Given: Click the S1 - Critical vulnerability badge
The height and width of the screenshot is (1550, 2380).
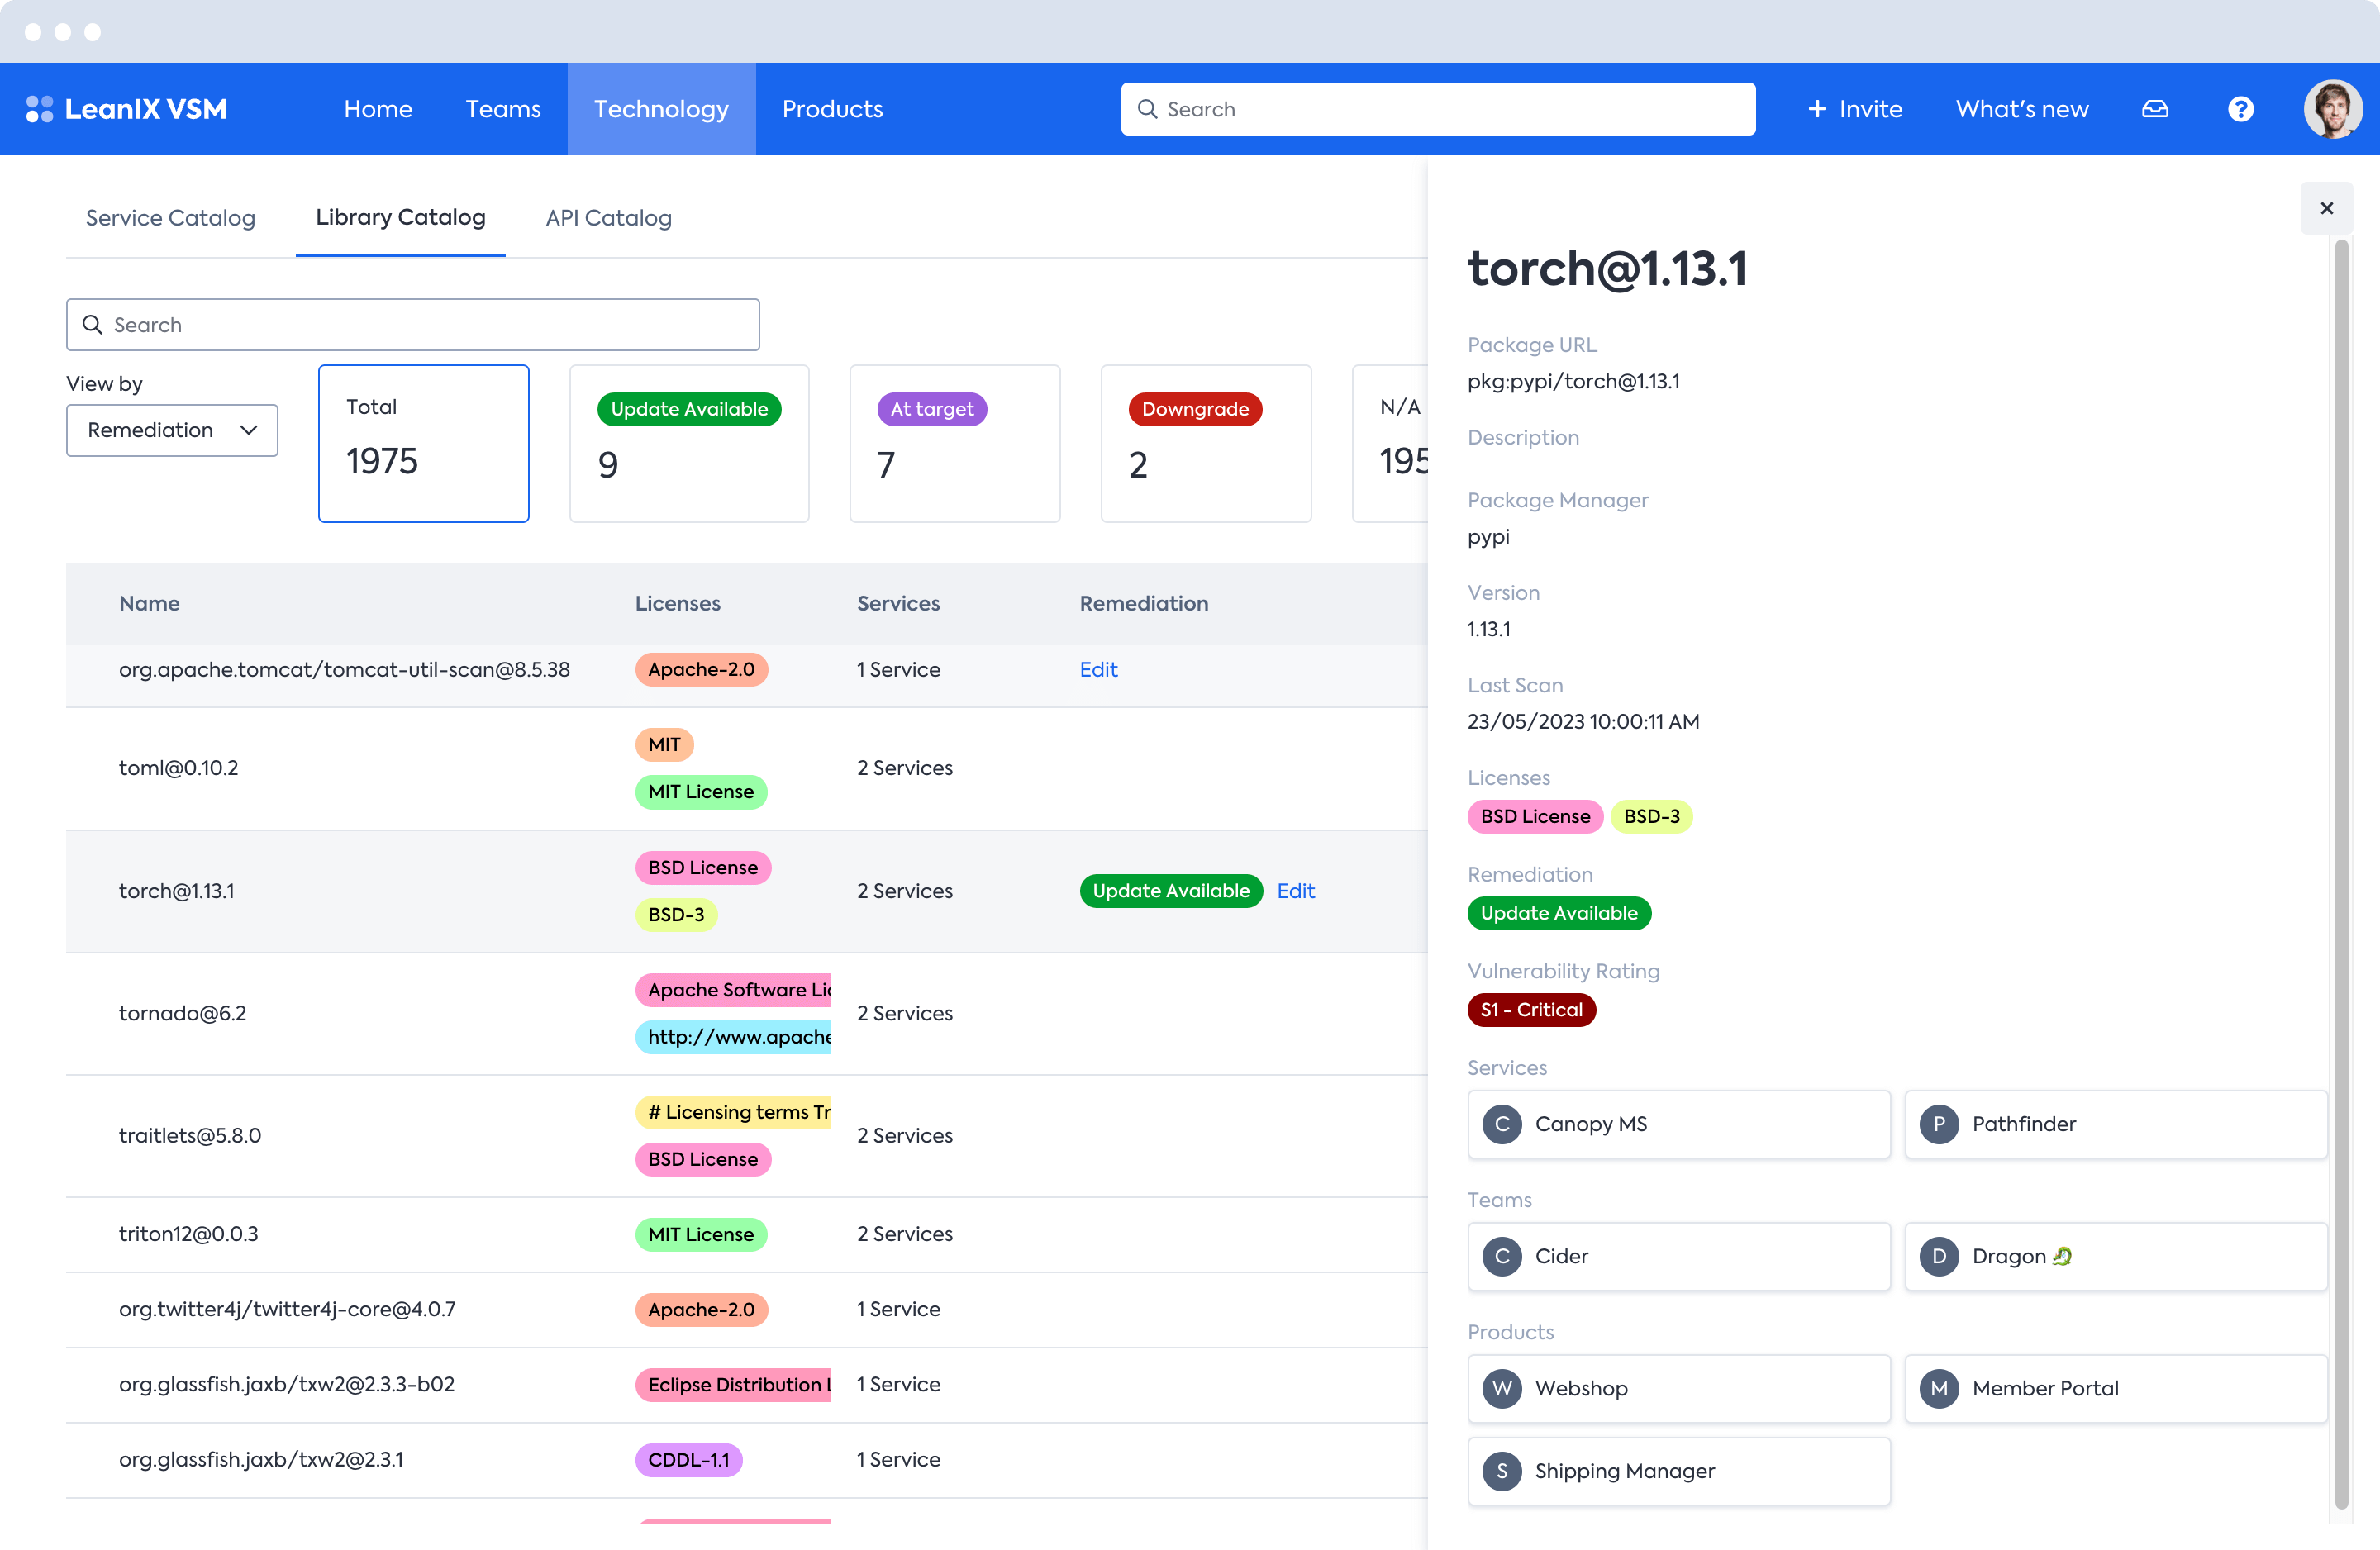Looking at the screenshot, I should [1531, 1010].
